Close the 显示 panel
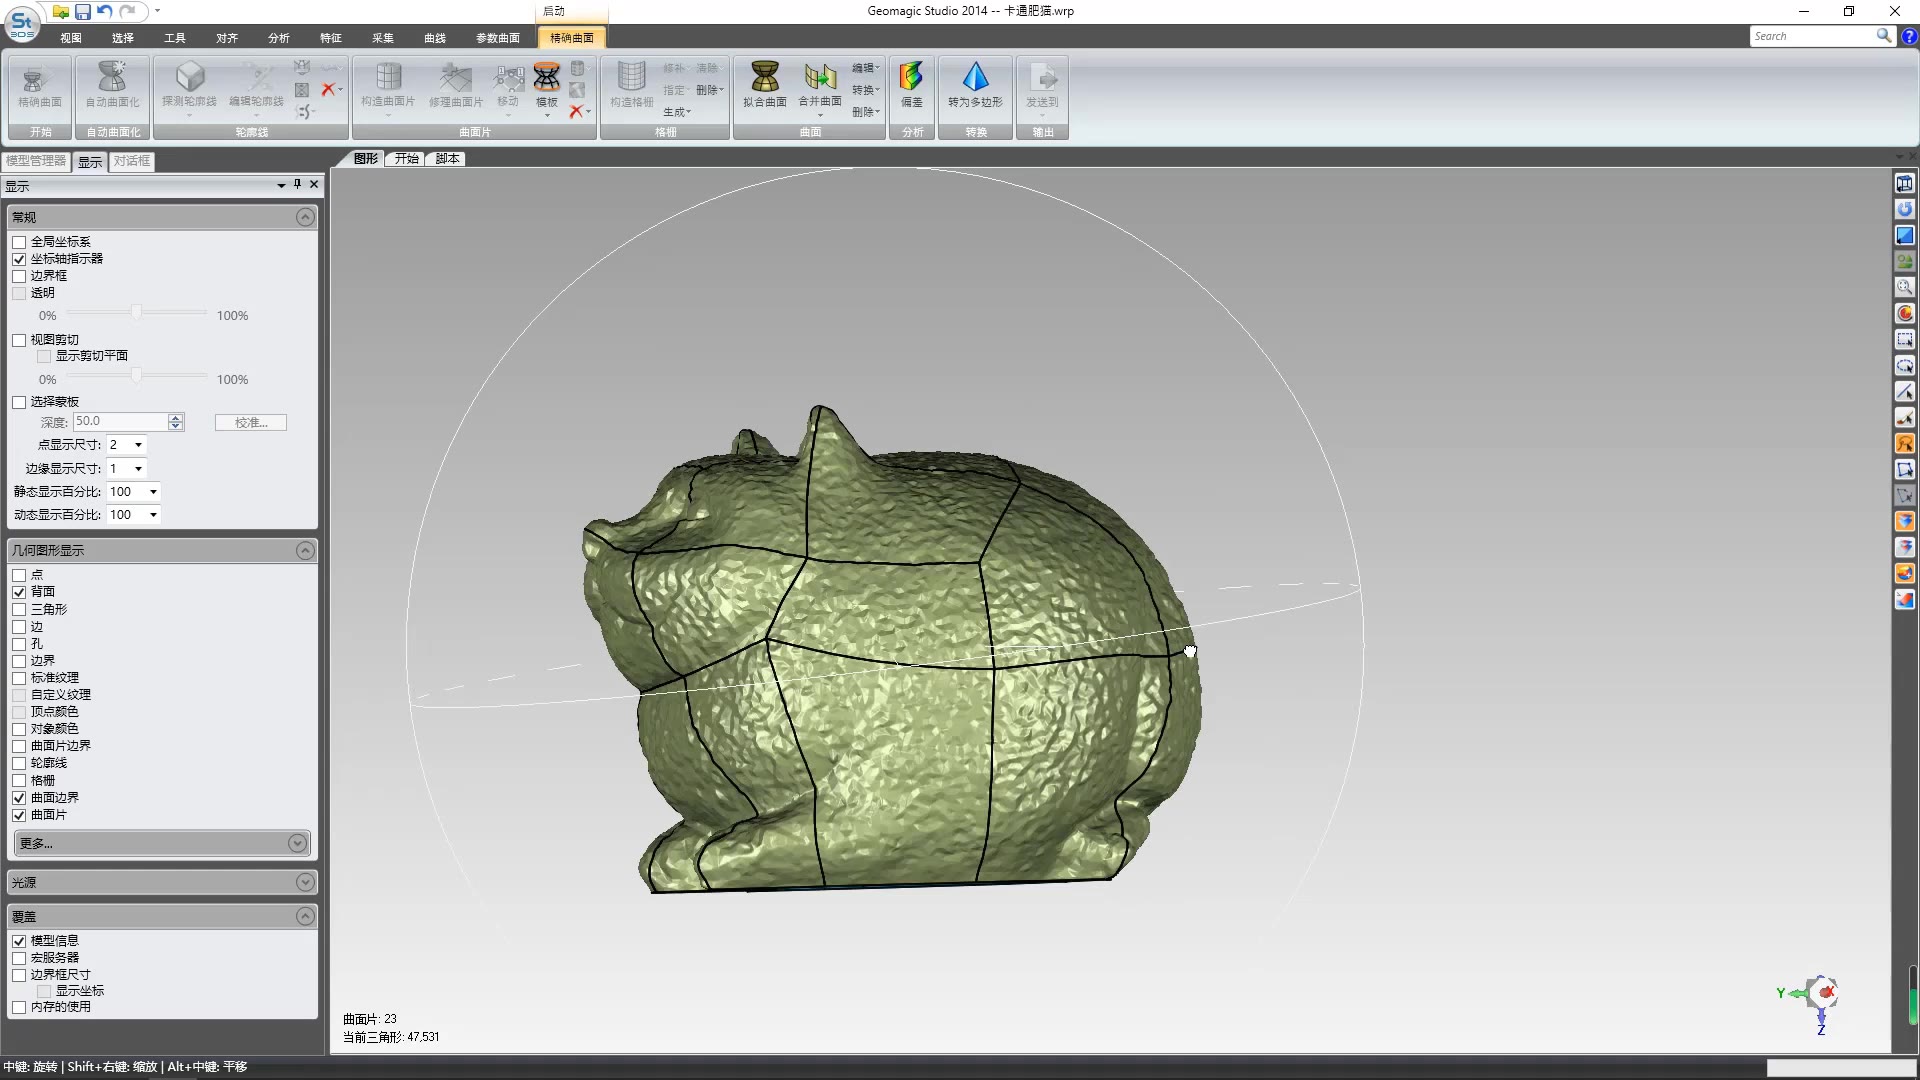The image size is (1920, 1080). 314,184
